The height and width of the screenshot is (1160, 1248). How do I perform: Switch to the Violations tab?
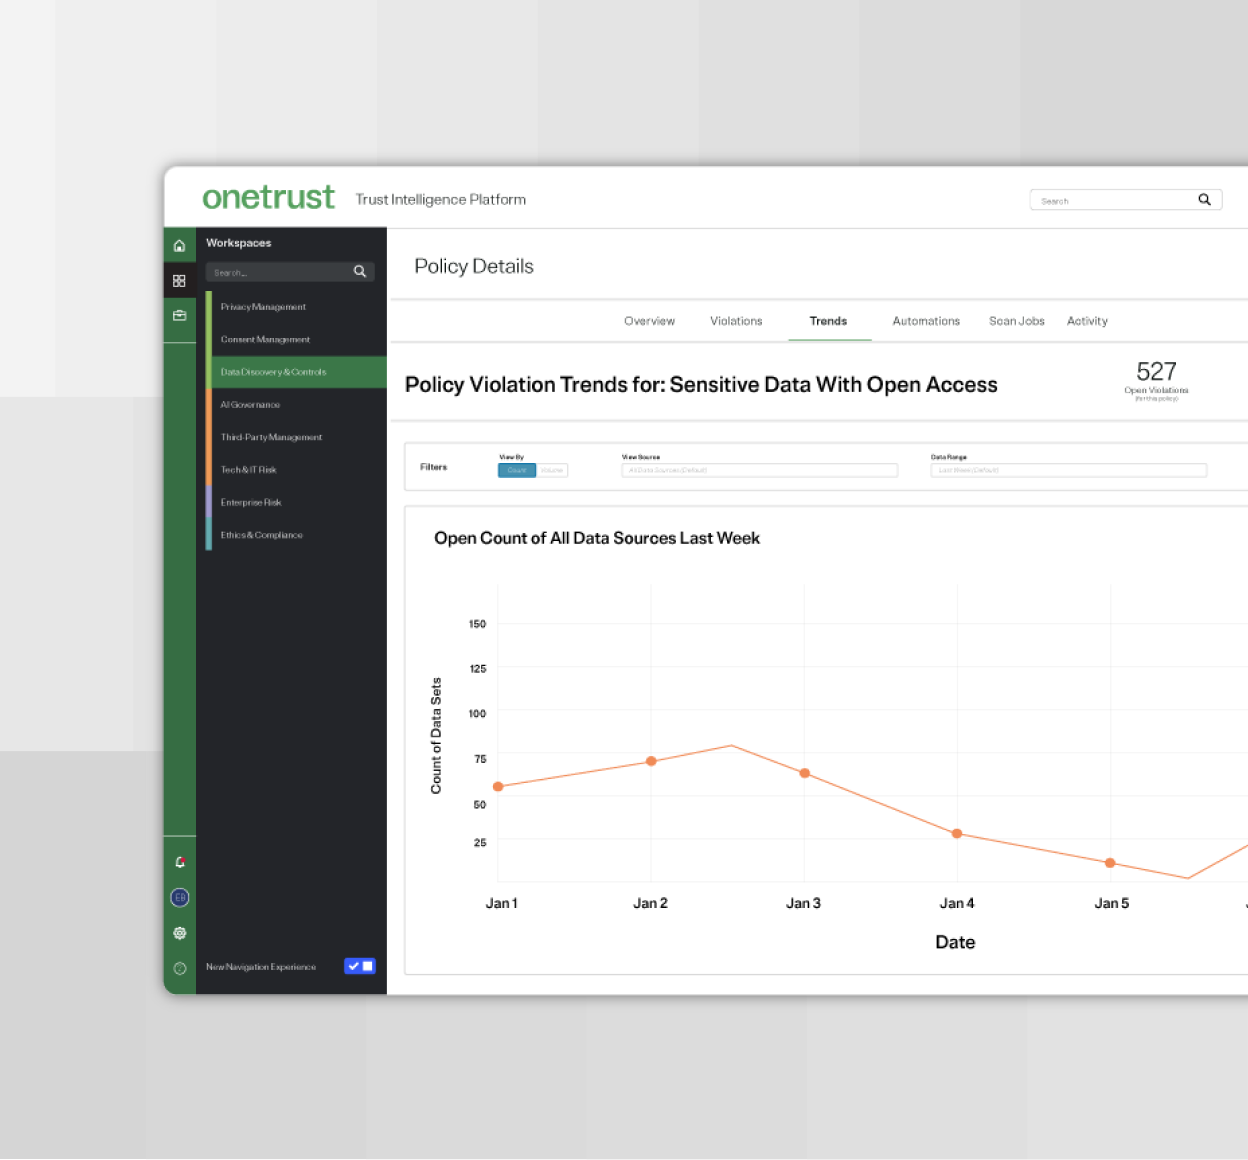[x=736, y=321]
